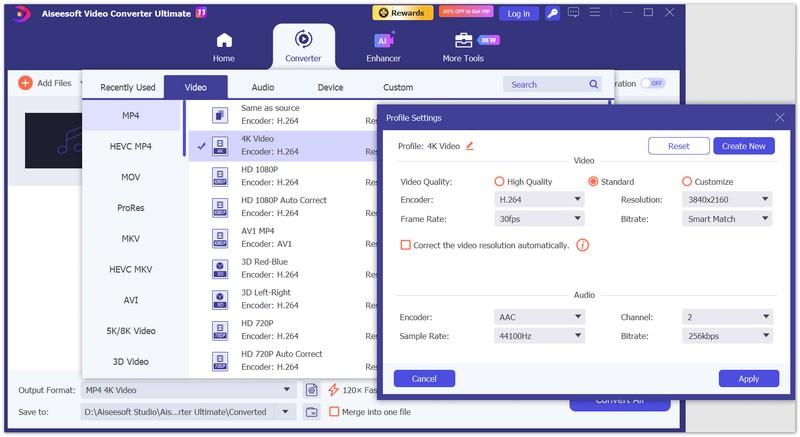Click the HD 1080P format icon
Screen dimensions: 800x437
point(220,176)
